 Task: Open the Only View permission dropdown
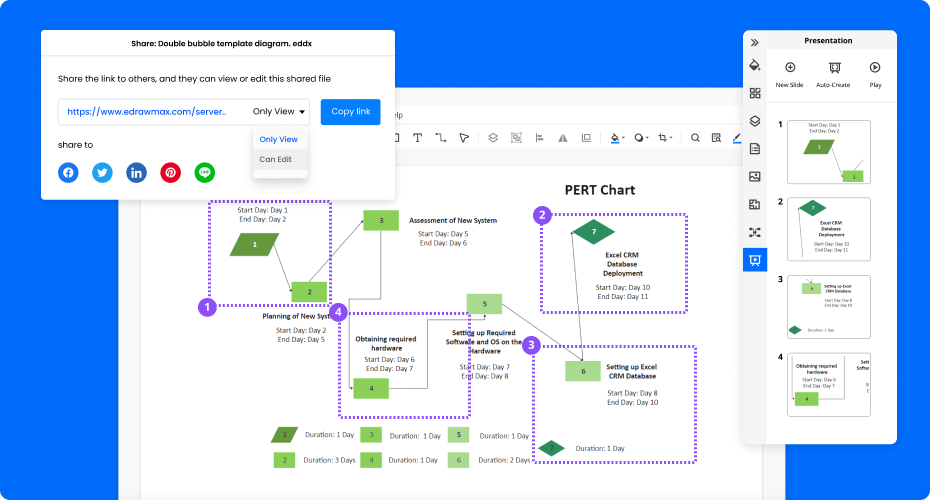click(x=280, y=112)
